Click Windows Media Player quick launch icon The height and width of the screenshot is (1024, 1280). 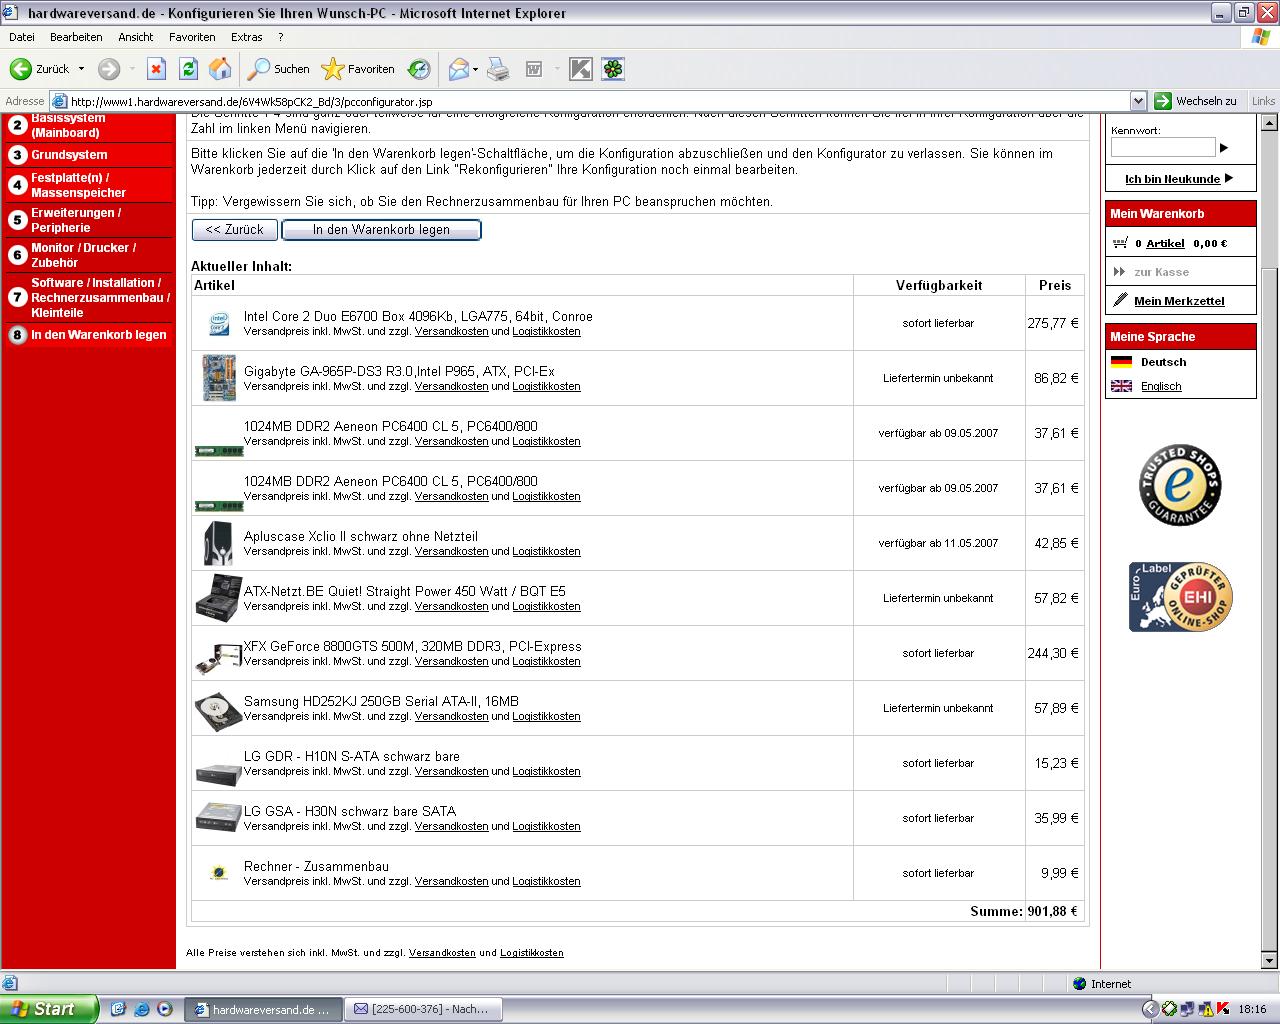tap(164, 1009)
